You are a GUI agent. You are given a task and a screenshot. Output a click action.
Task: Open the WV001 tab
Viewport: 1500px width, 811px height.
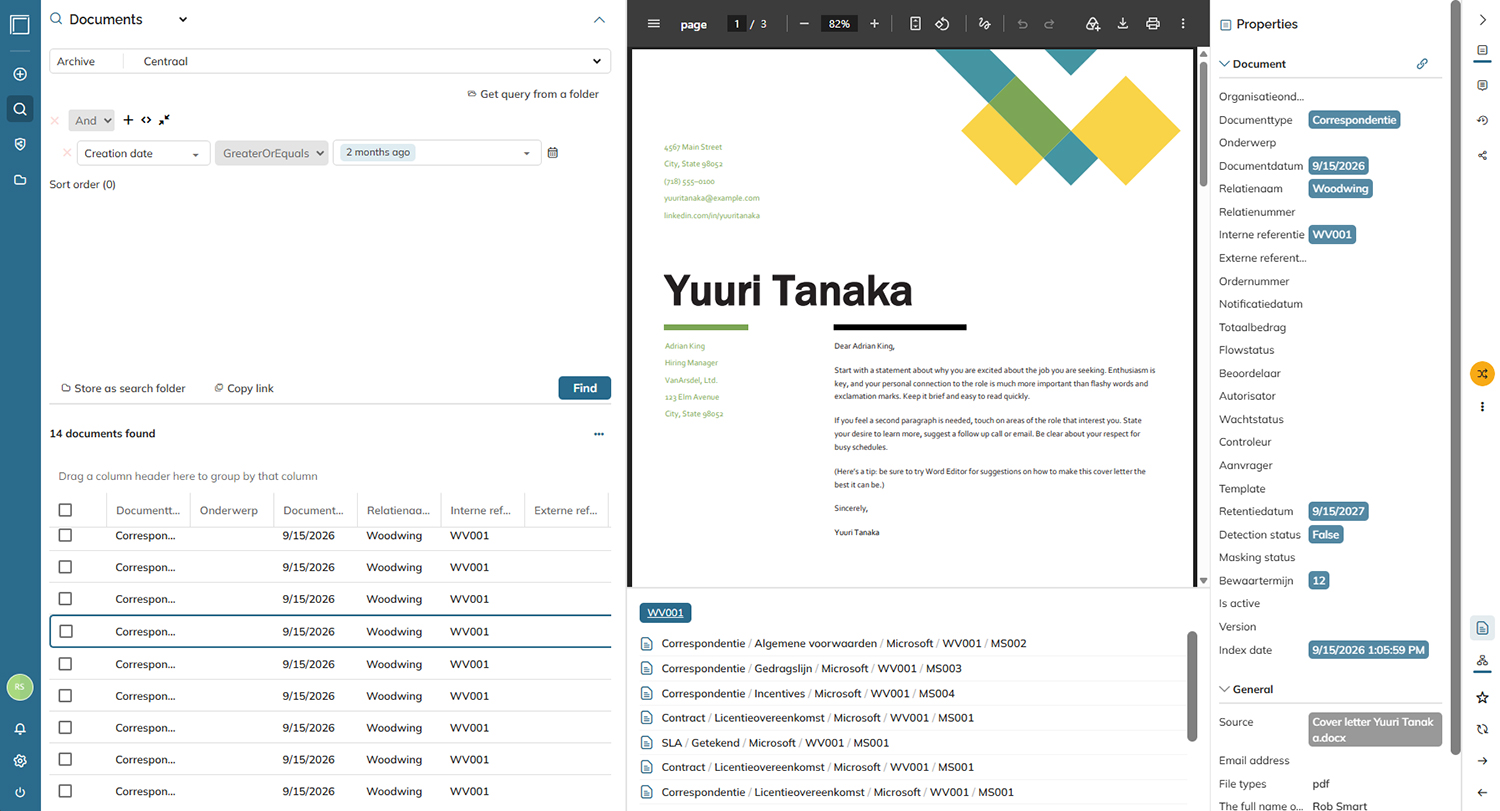(665, 613)
